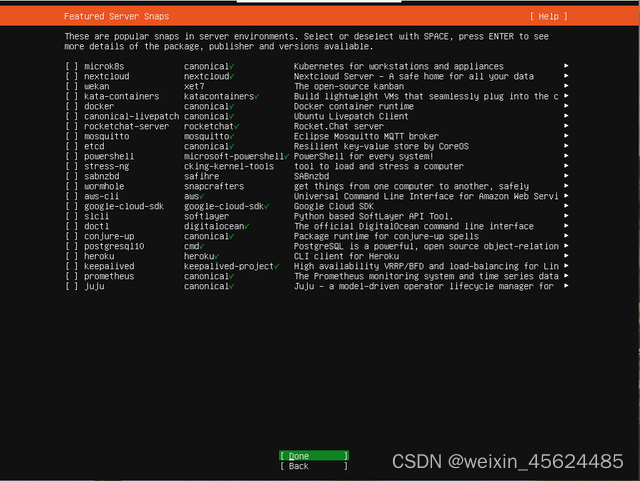The width and height of the screenshot is (640, 481).
Task: Toggle the canonical-livepatch checkbox
Action: [71, 116]
